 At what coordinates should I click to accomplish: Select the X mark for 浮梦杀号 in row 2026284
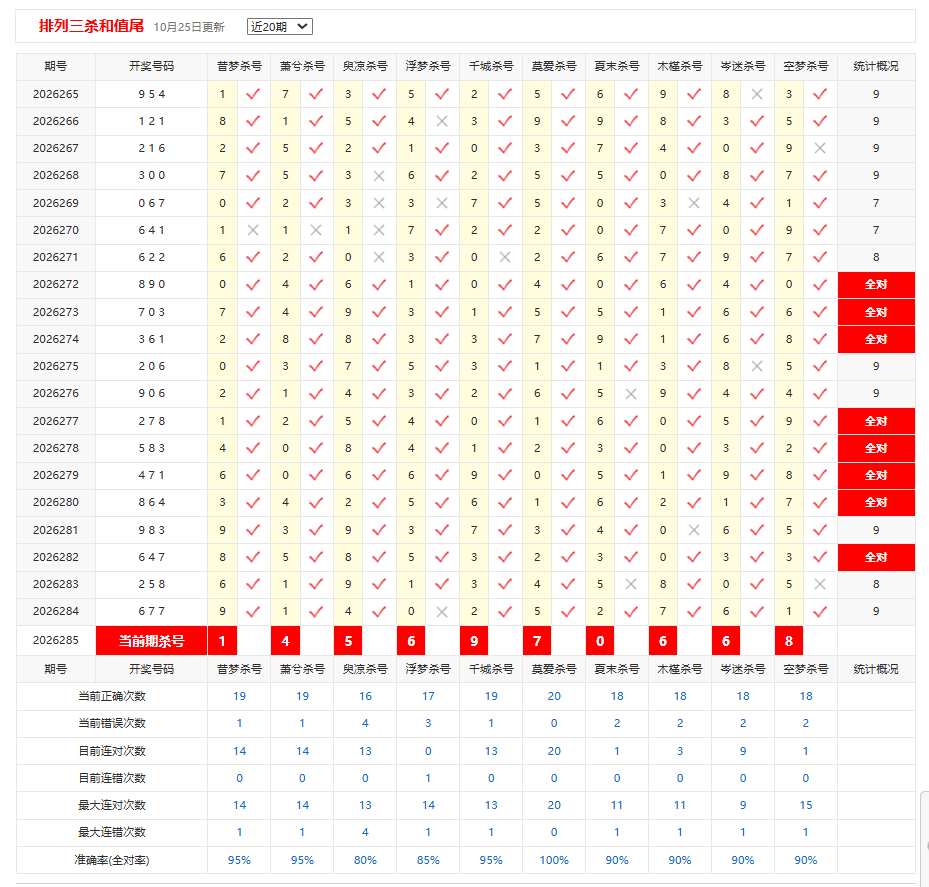click(x=441, y=611)
